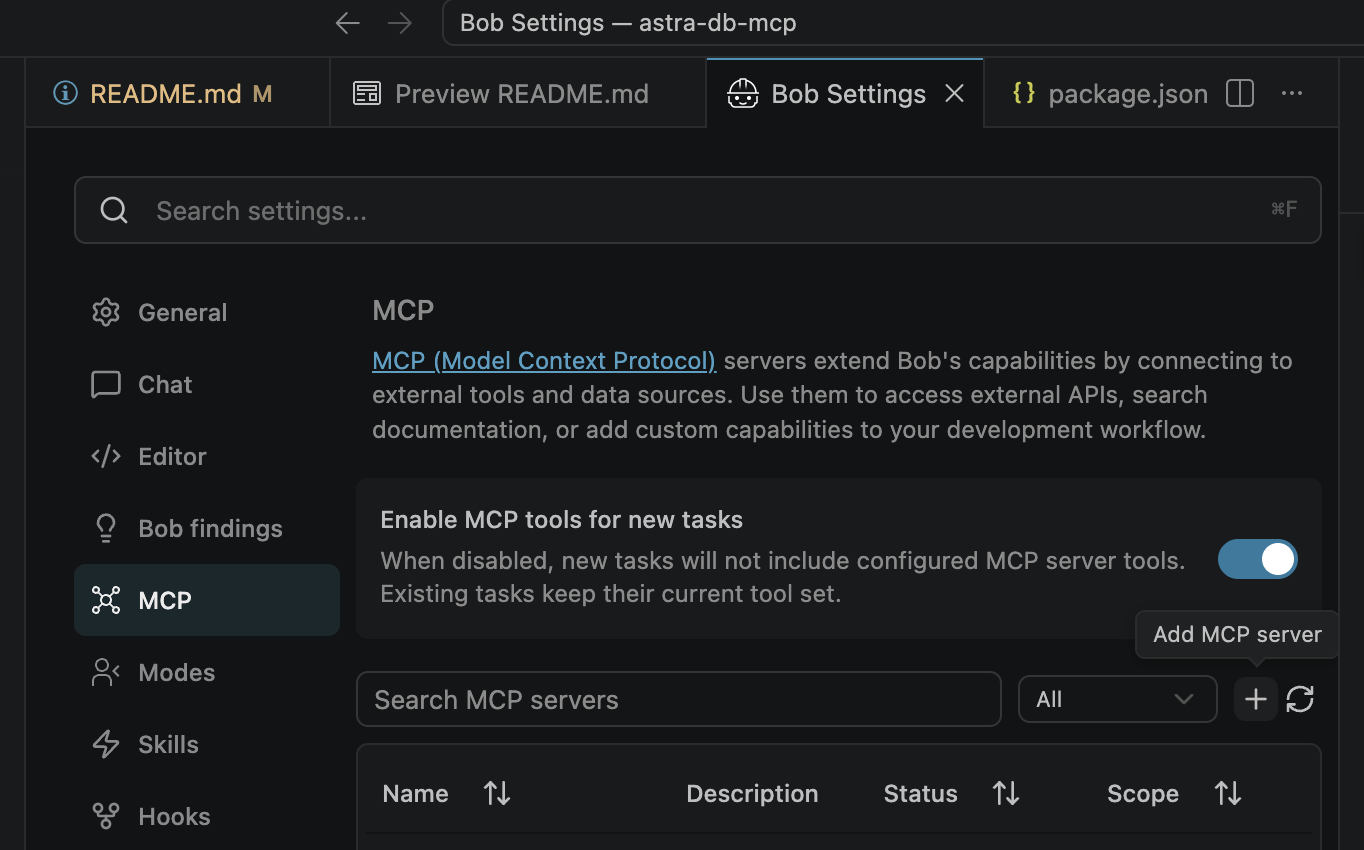Image resolution: width=1364 pixels, height=850 pixels.
Task: Click the Description column header
Action: click(x=752, y=794)
